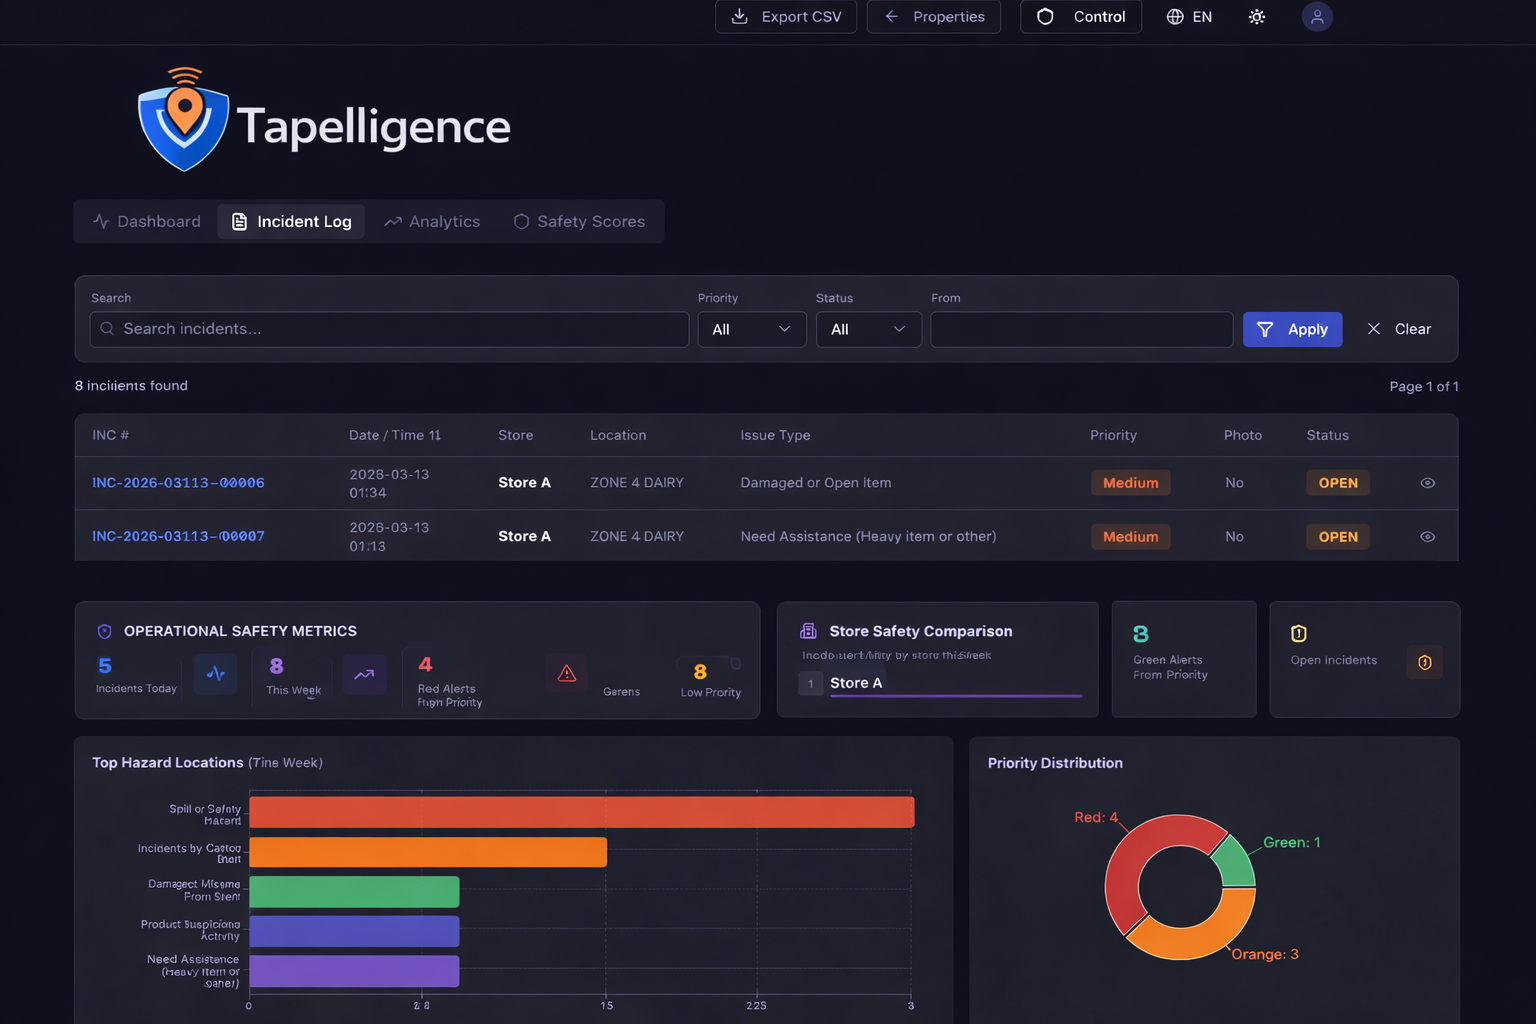The width and height of the screenshot is (1536, 1024).
Task: Click the Store A progress bar
Action: point(956,695)
